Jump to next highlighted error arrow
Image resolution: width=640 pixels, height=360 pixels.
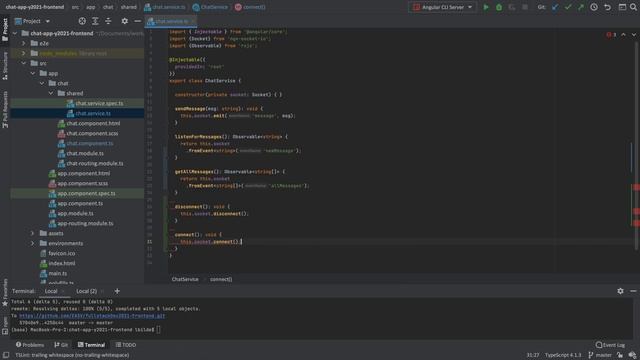[x=633, y=35]
